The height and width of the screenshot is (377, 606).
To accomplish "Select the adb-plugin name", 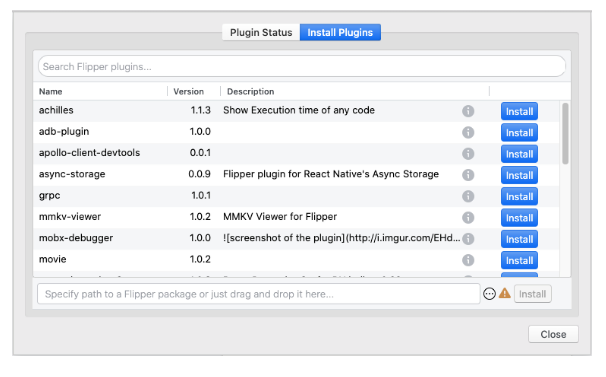I will pos(64,131).
